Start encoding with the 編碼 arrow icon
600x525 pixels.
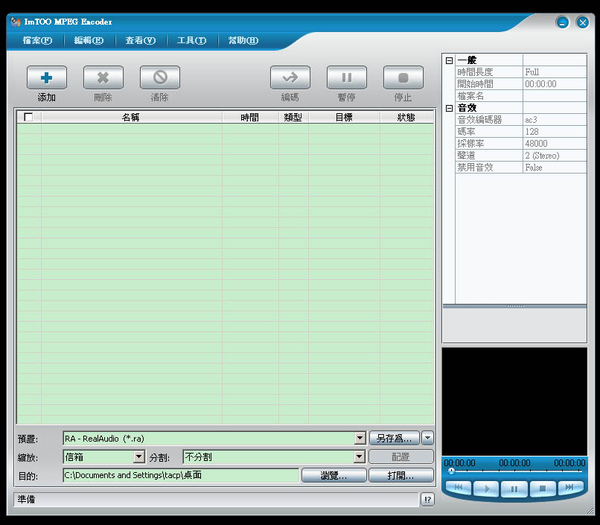[290, 77]
